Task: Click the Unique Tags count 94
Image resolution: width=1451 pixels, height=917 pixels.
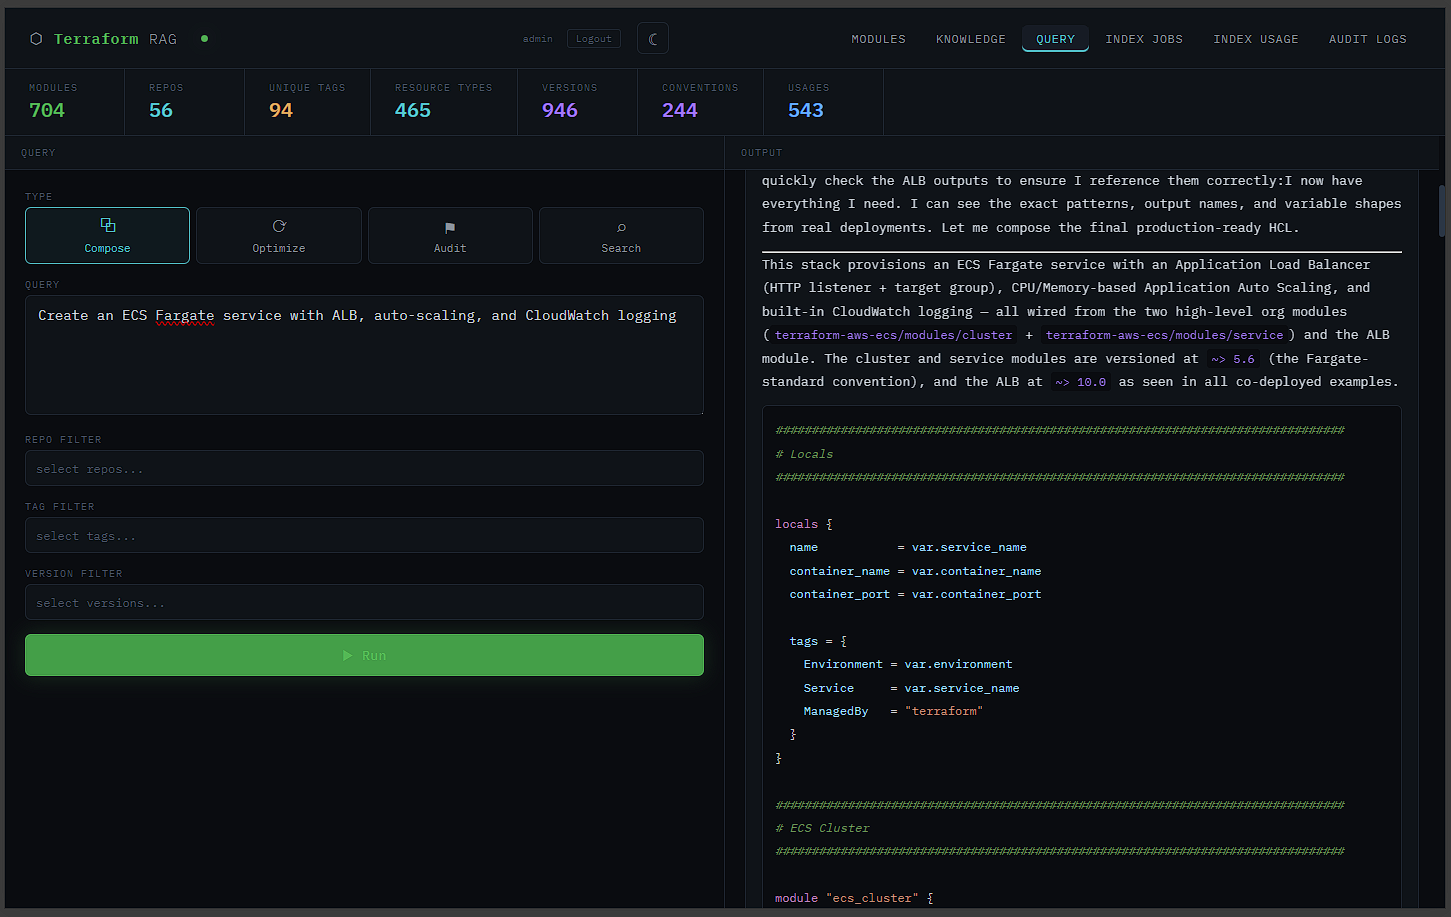Action: 281,110
